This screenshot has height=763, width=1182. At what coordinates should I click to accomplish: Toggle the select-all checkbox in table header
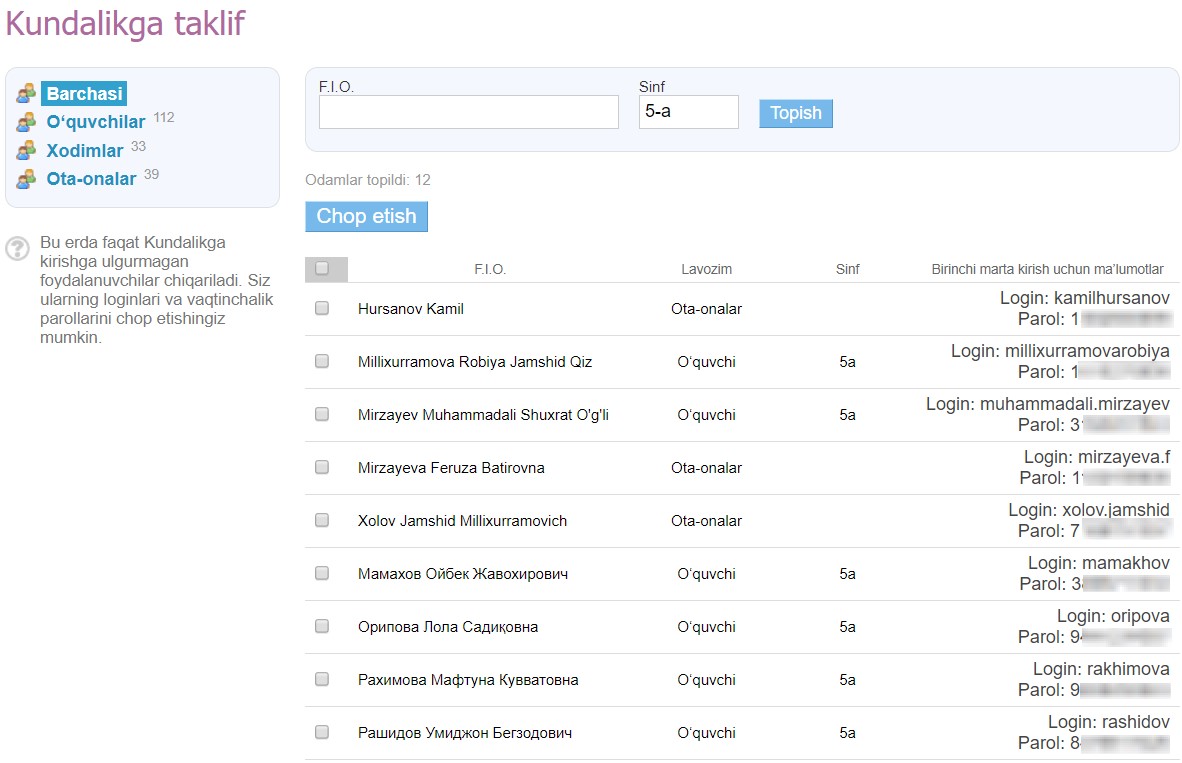(x=322, y=268)
